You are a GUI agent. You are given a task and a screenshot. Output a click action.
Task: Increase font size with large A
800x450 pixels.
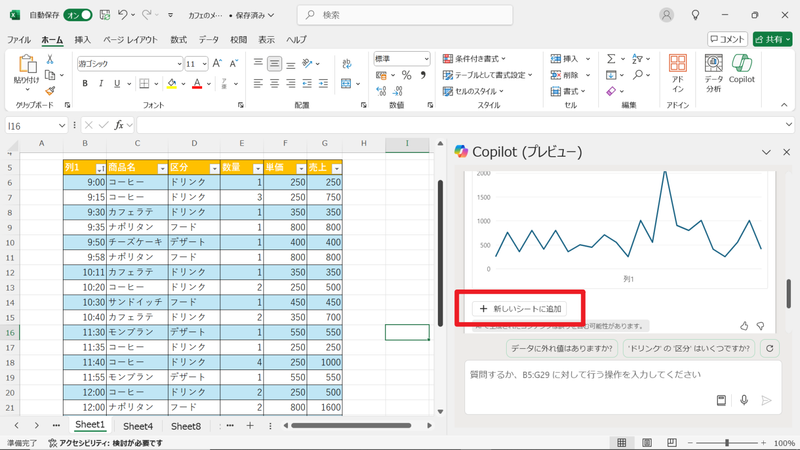coord(217,63)
